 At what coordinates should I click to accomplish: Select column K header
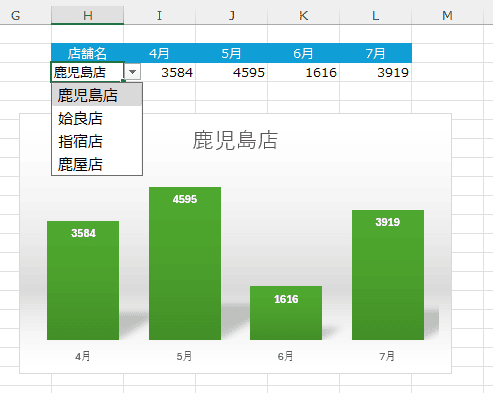[303, 15]
